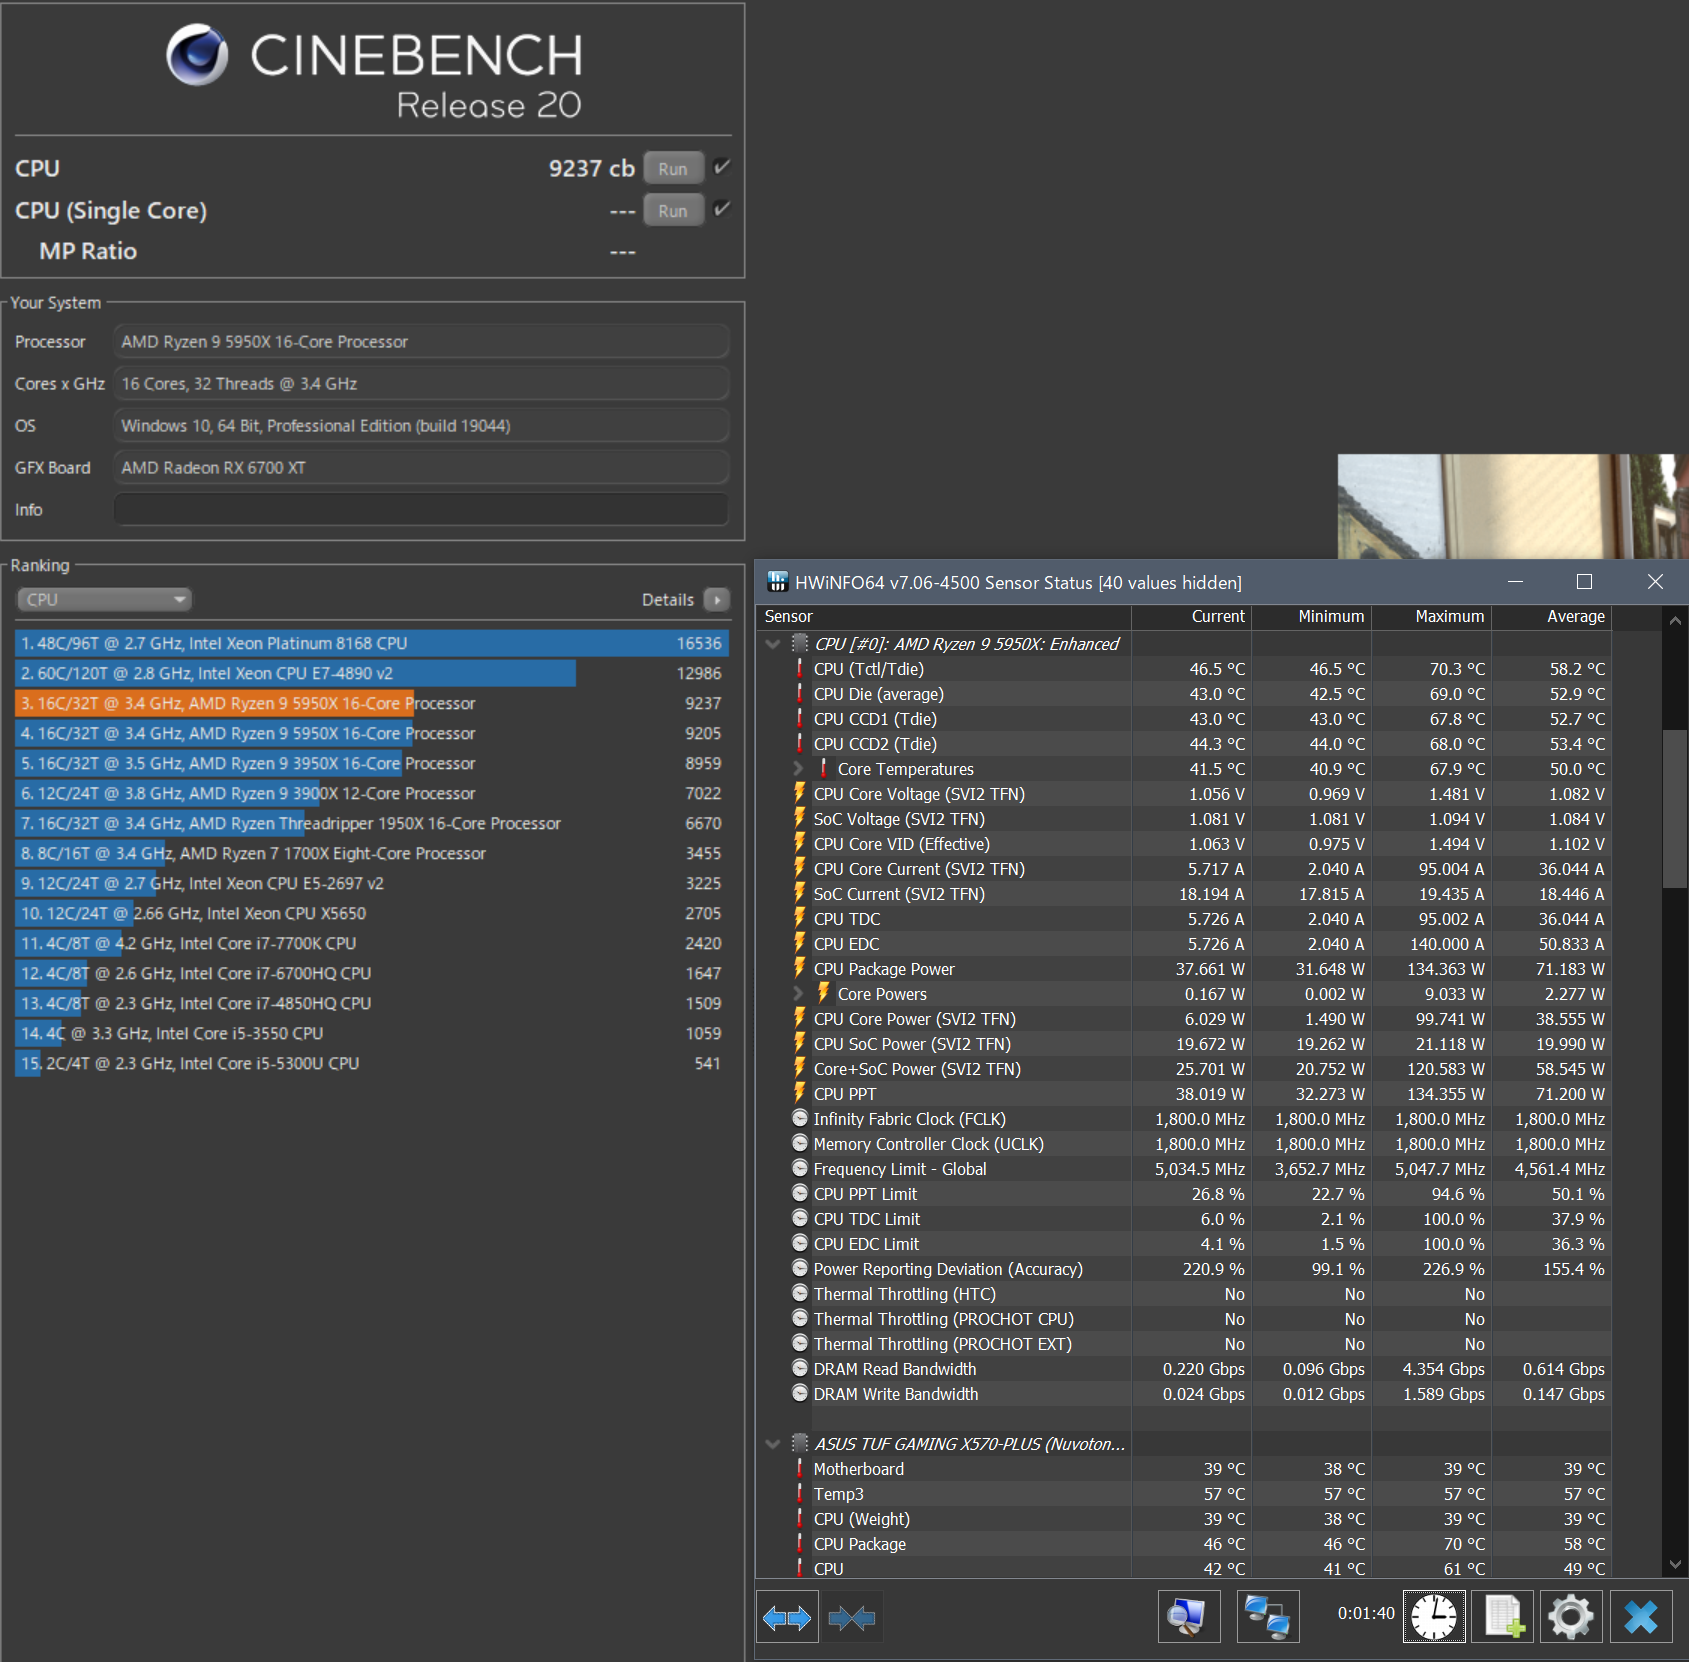Expand the Core Powers sensor row

[798, 994]
